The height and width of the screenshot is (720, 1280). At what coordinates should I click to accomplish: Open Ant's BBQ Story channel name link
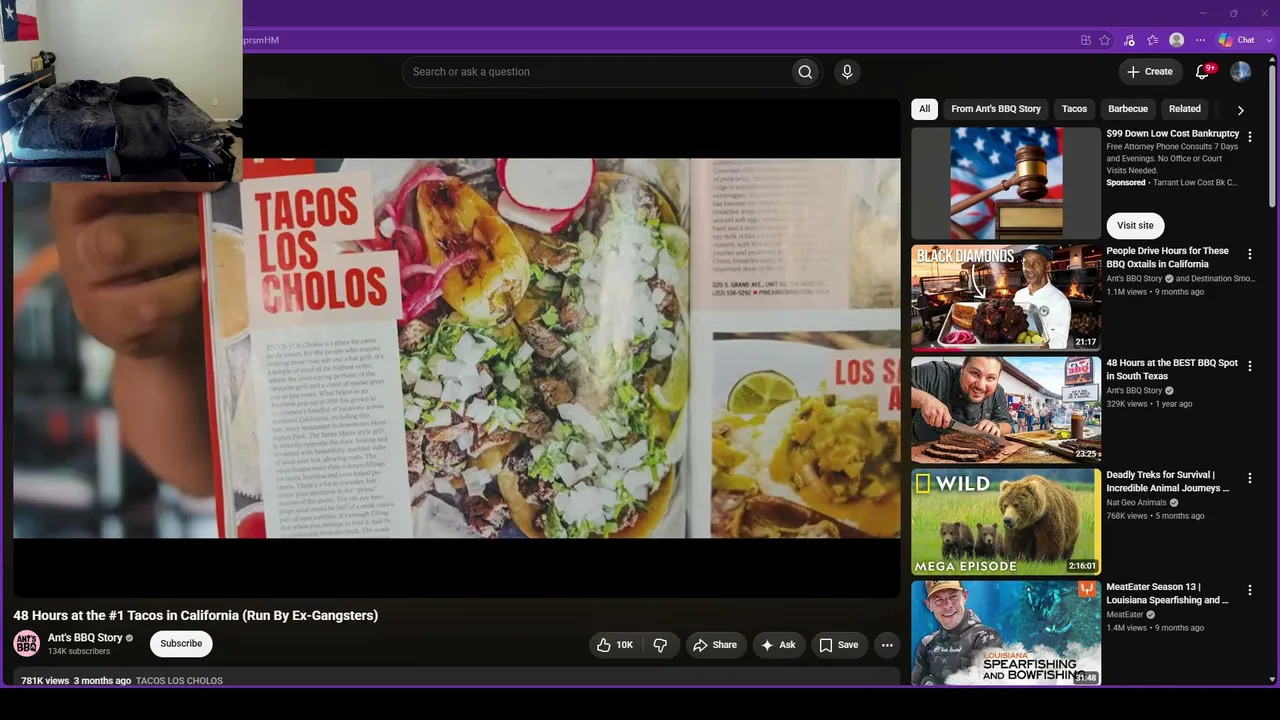click(x=85, y=638)
